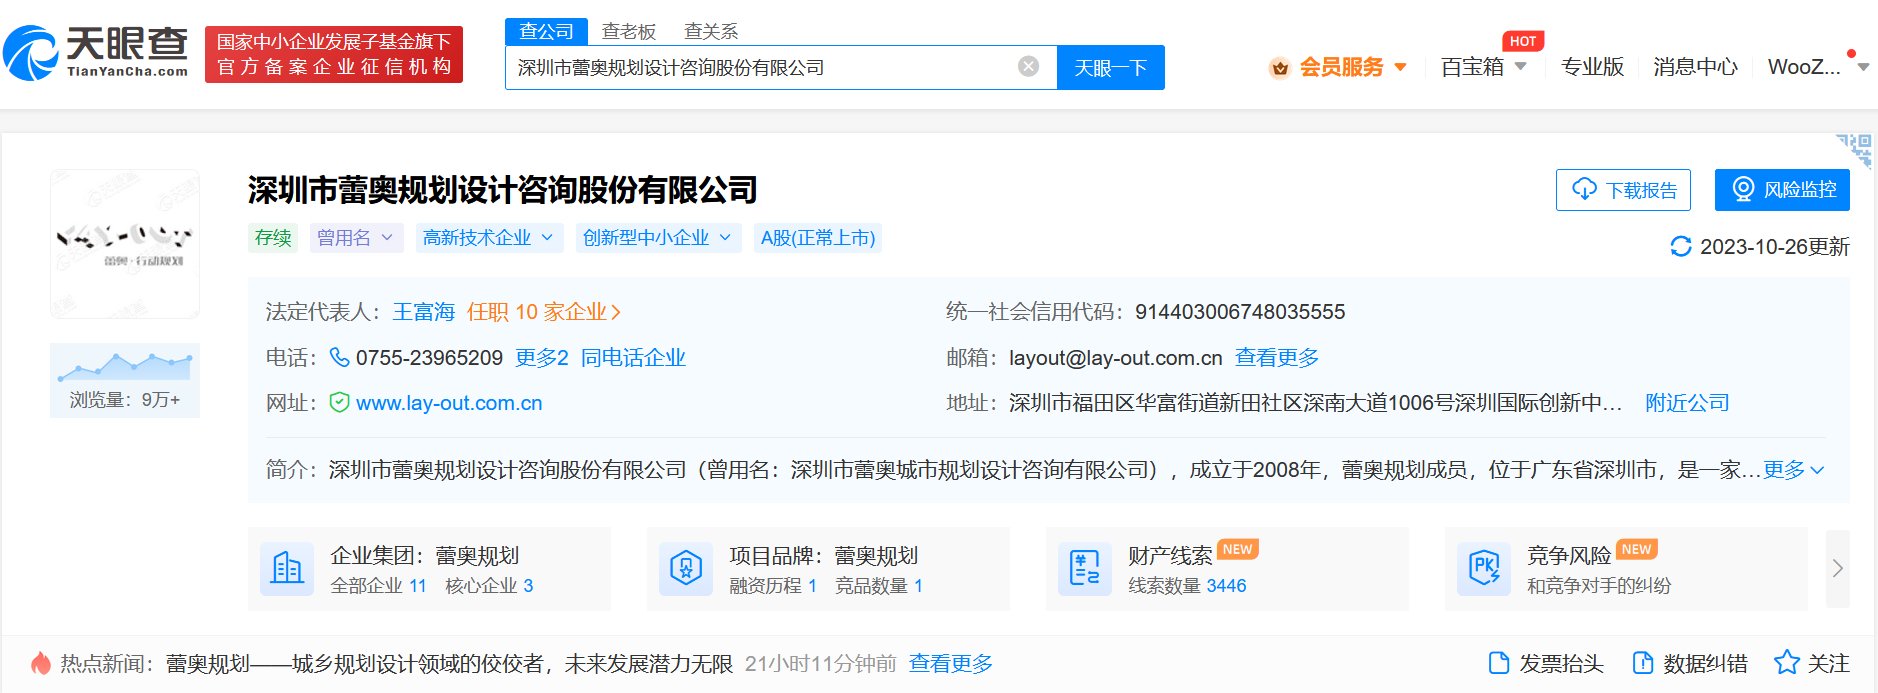This screenshot has width=1878, height=693.
Task: Switch to the 查公司 tab
Action: tap(546, 31)
